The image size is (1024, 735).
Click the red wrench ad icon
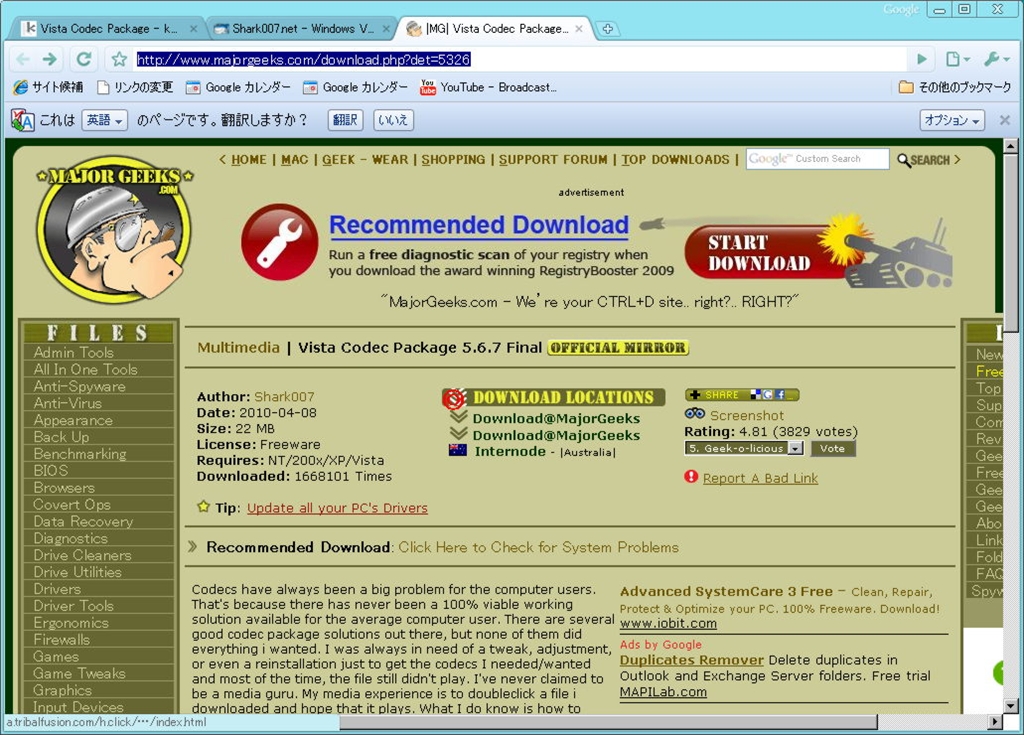[x=280, y=242]
